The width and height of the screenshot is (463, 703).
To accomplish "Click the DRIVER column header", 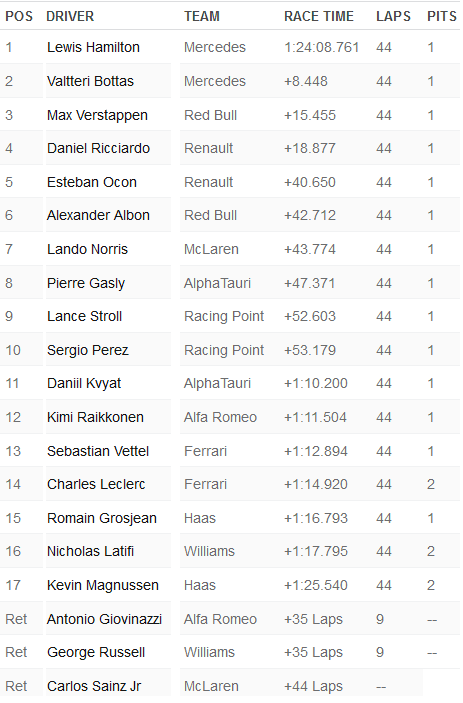I will pos(70,17).
